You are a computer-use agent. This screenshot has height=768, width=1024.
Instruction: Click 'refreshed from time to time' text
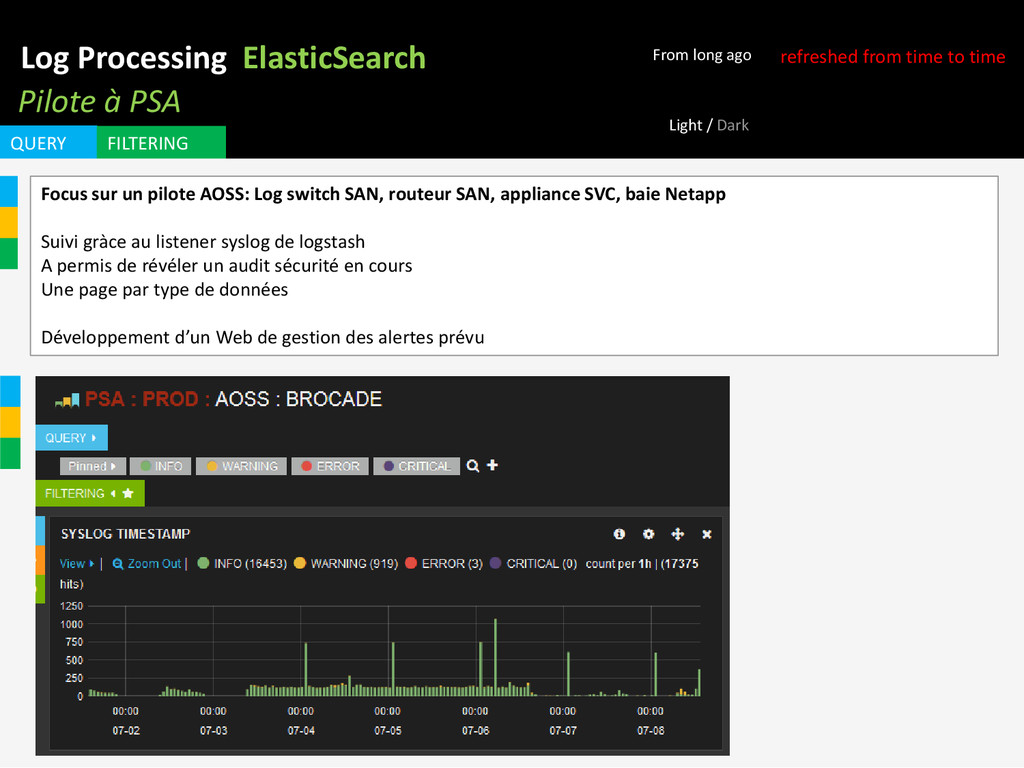click(x=893, y=57)
